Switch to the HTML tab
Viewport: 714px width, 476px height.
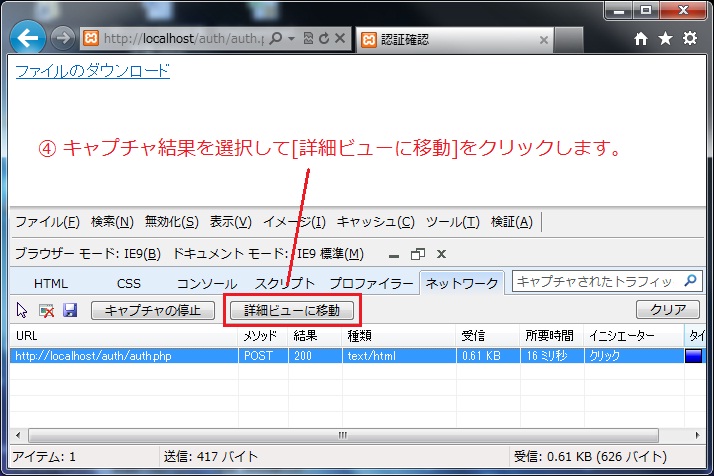pos(51,283)
